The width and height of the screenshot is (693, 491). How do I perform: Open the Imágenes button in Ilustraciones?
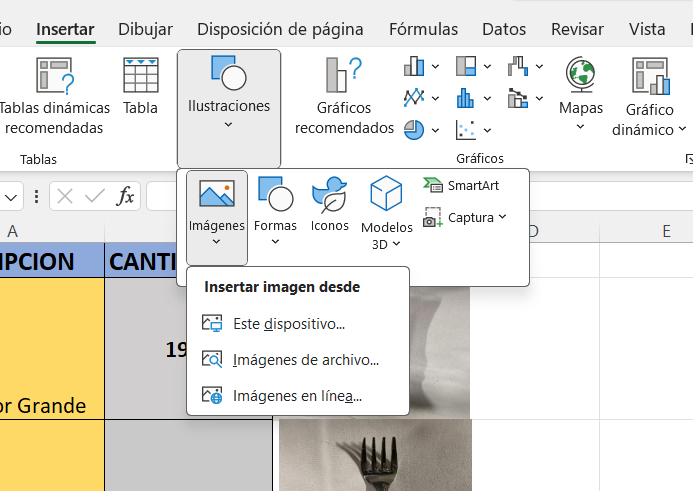point(217,217)
